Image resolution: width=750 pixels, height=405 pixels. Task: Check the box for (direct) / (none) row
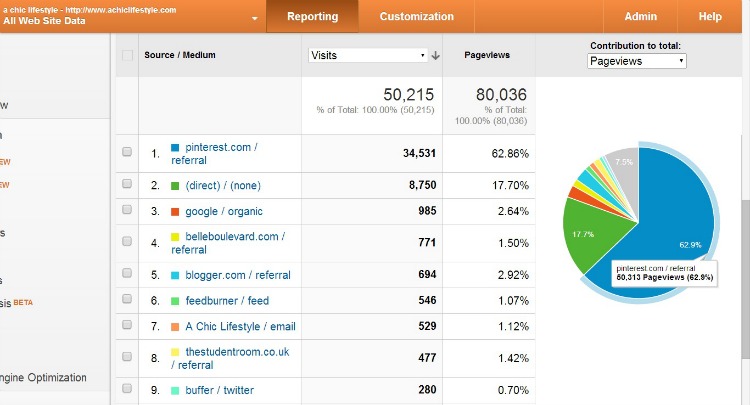(x=127, y=184)
